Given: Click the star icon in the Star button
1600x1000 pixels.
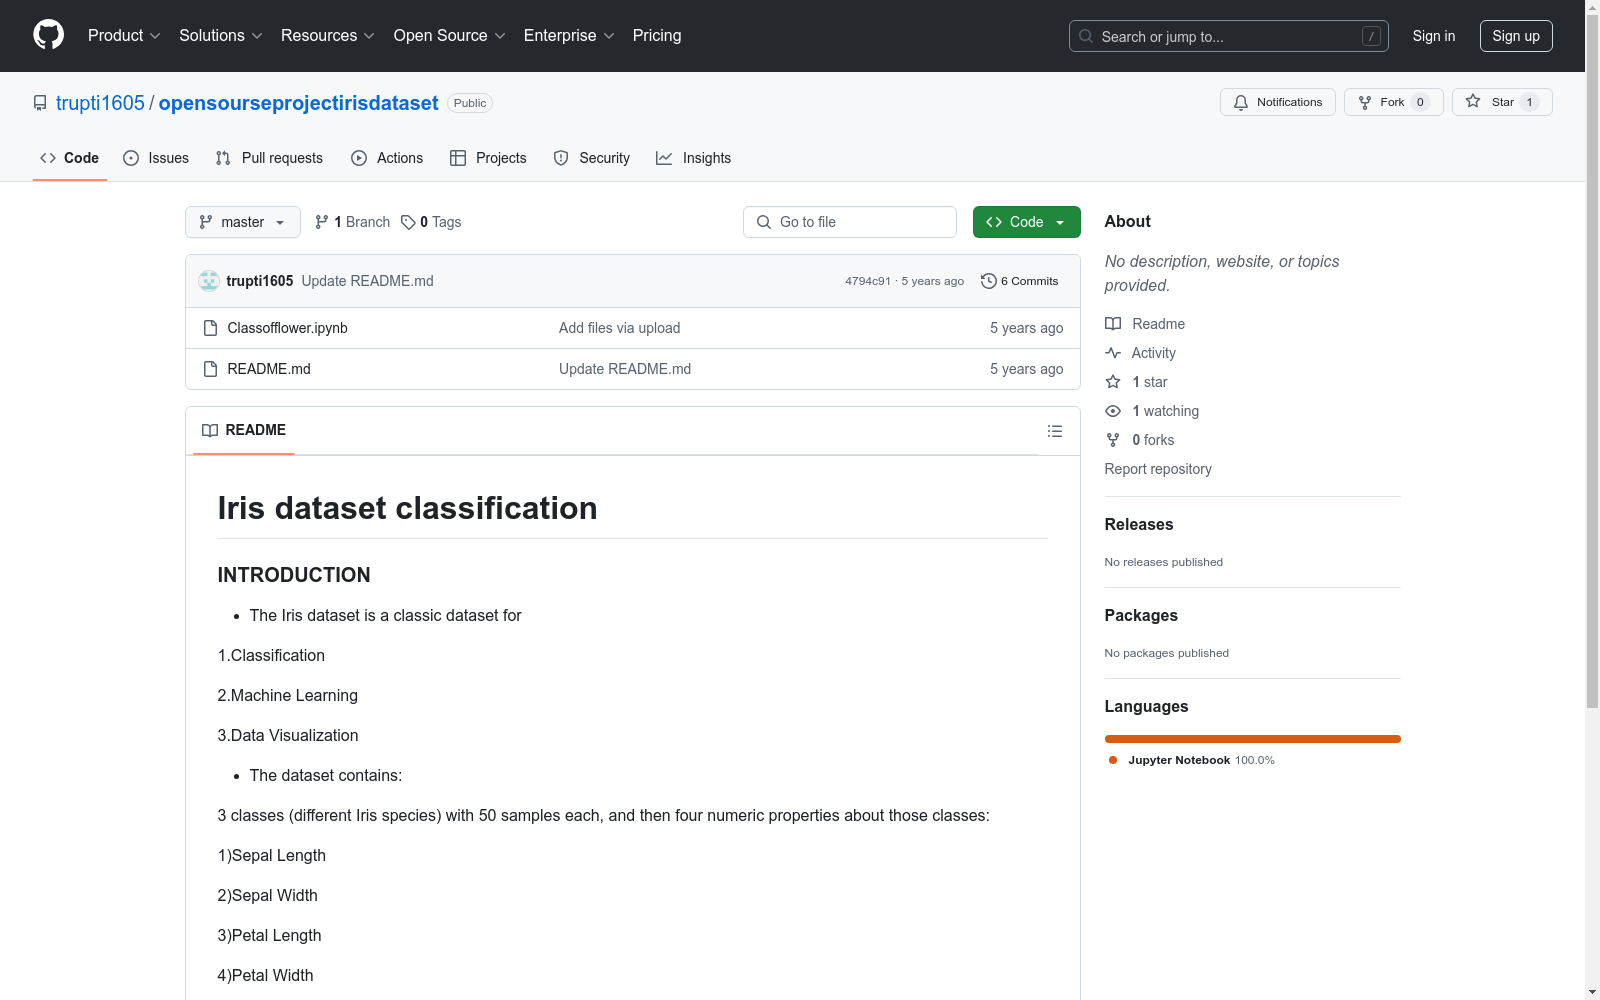Looking at the screenshot, I should coord(1473,101).
